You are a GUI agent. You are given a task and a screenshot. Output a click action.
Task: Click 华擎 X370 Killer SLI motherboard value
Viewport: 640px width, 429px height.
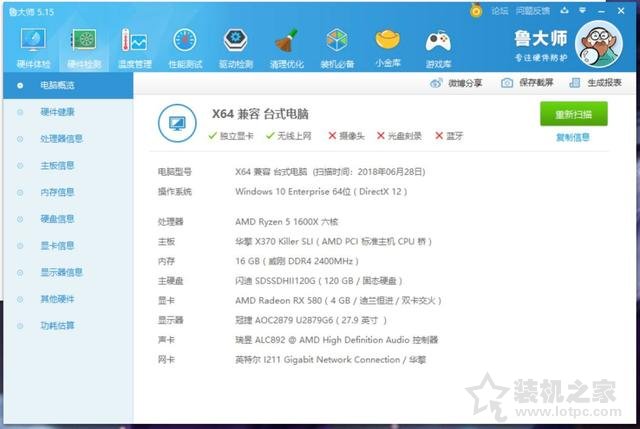point(333,242)
